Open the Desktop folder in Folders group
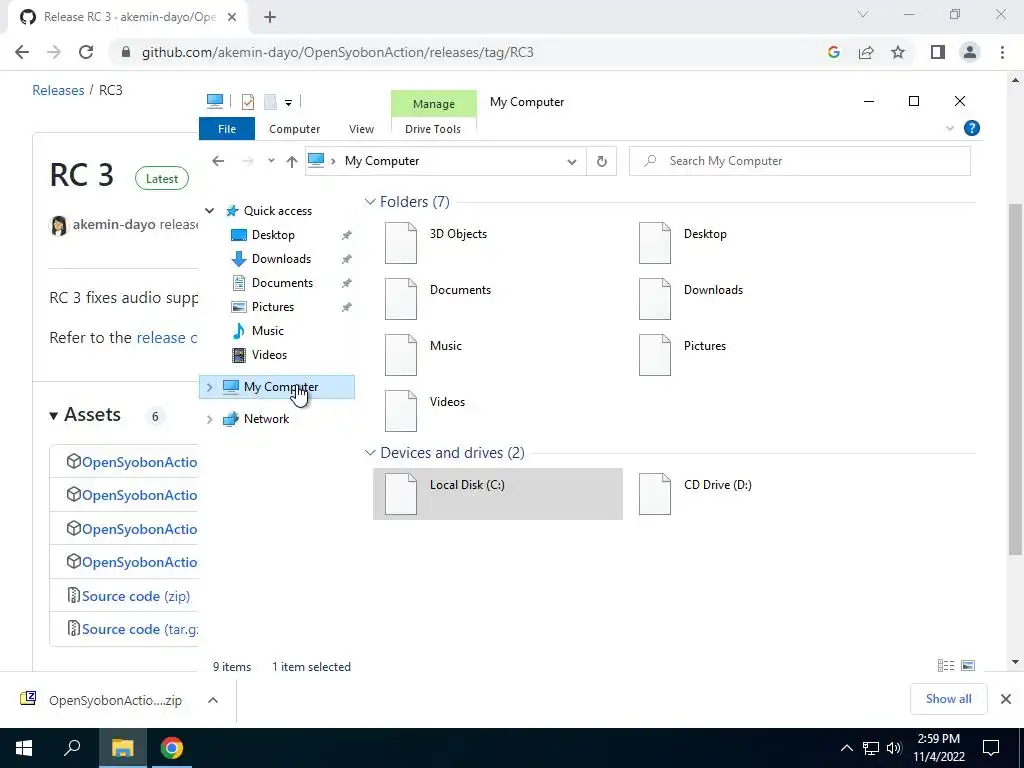This screenshot has height=768, width=1024. [654, 243]
